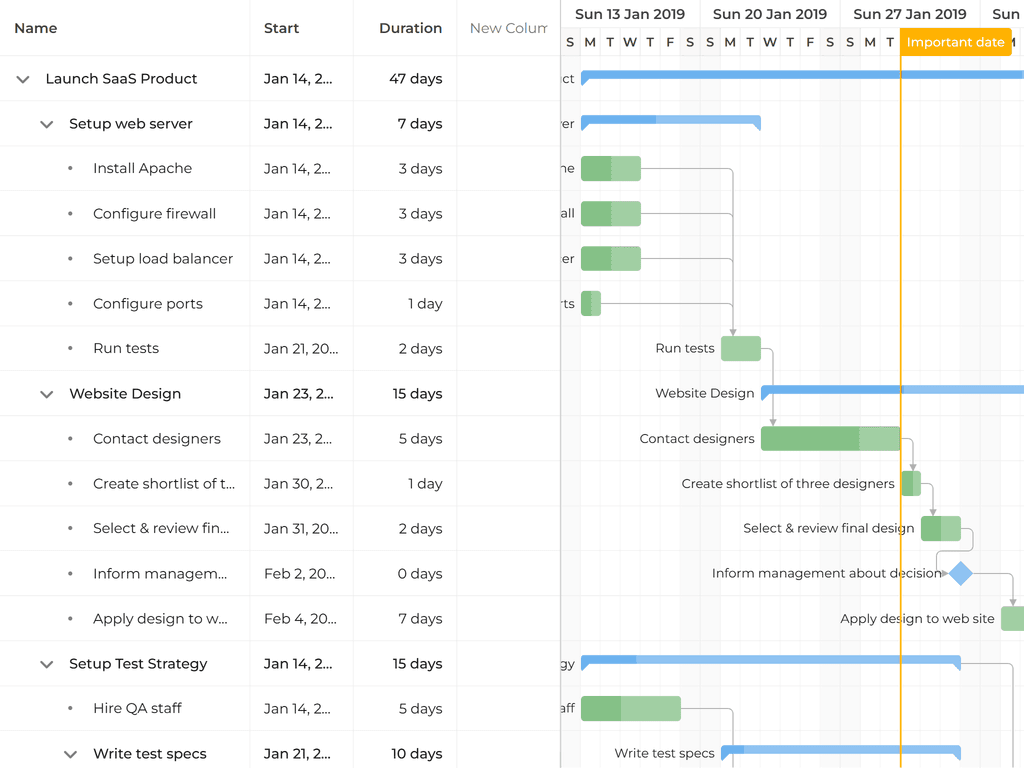Click the Run tests task bar
This screenshot has height=768, width=1024.
click(x=740, y=349)
